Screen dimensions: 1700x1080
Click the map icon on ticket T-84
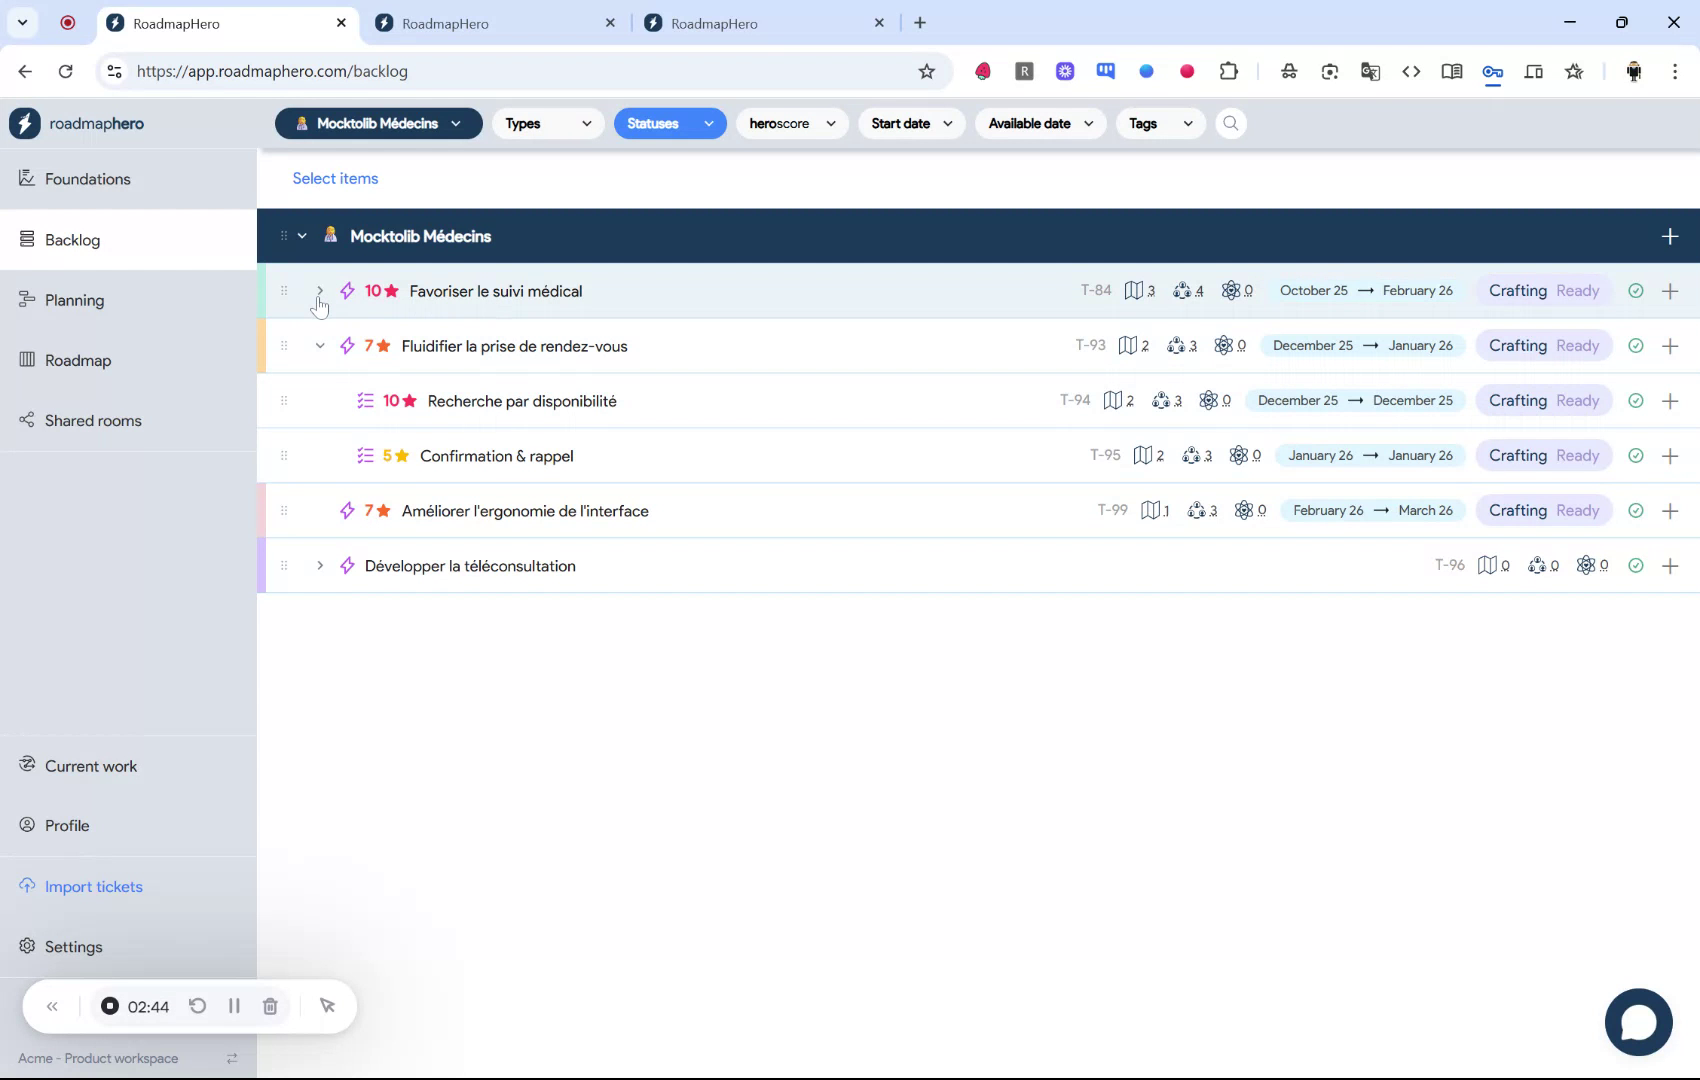1137,290
